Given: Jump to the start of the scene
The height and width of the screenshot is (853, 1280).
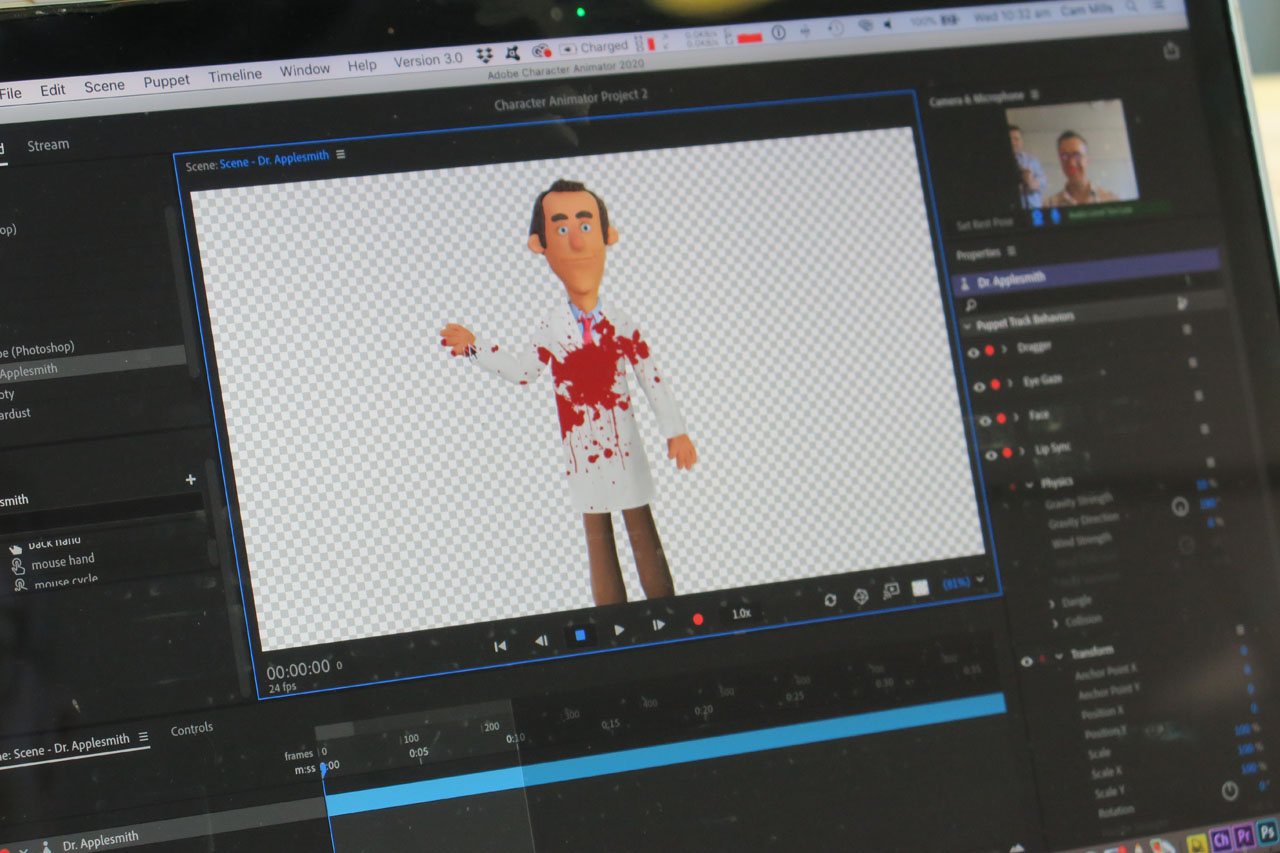Looking at the screenshot, I should [x=500, y=646].
